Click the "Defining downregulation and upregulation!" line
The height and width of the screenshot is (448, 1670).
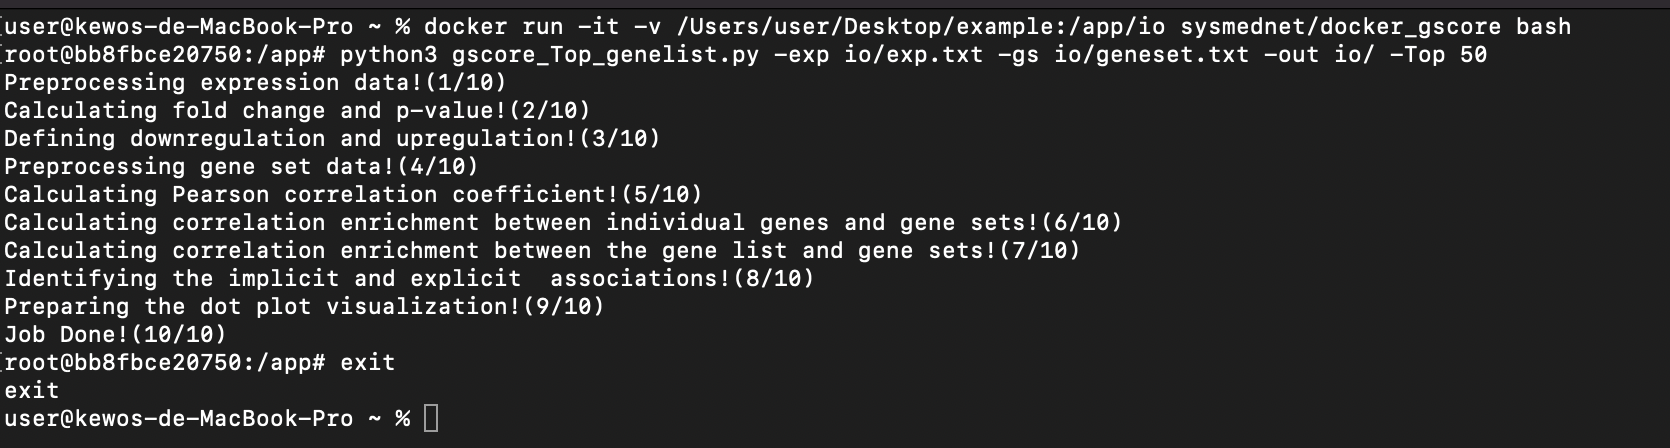point(332,138)
